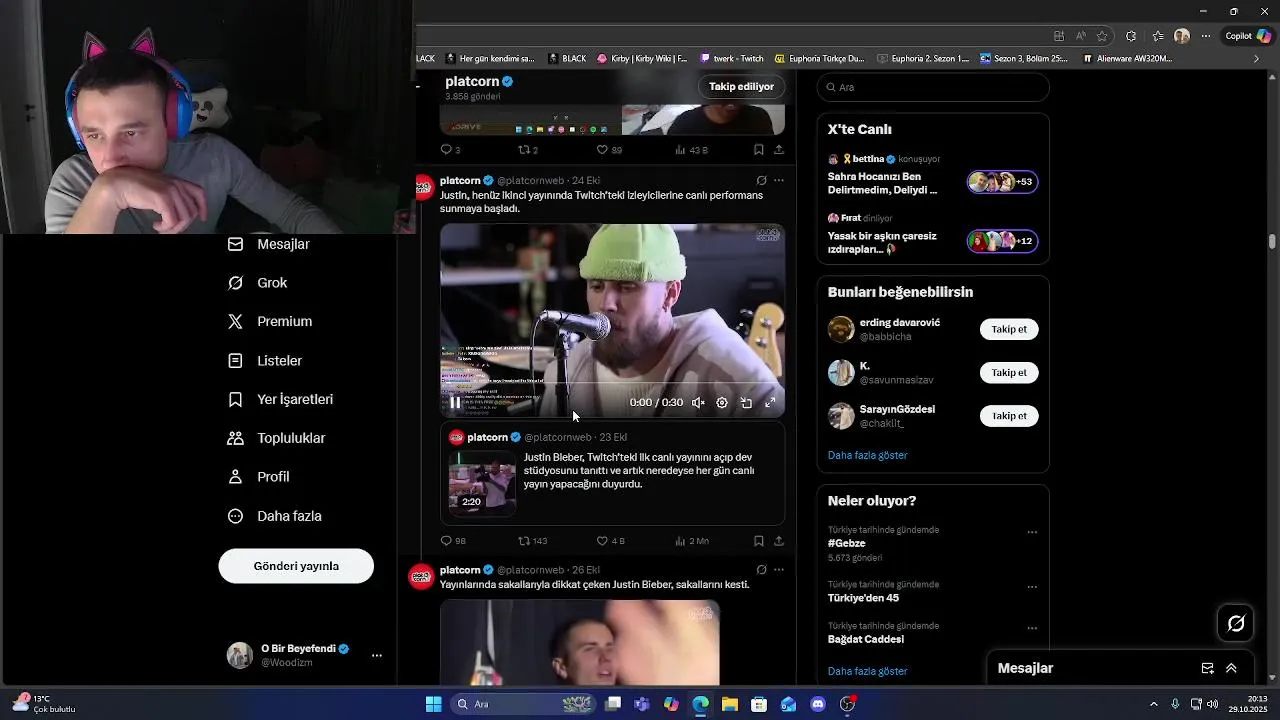The width and height of the screenshot is (1280, 720).
Task: Open more options for #Gebze trend
Action: pyautogui.click(x=1032, y=533)
